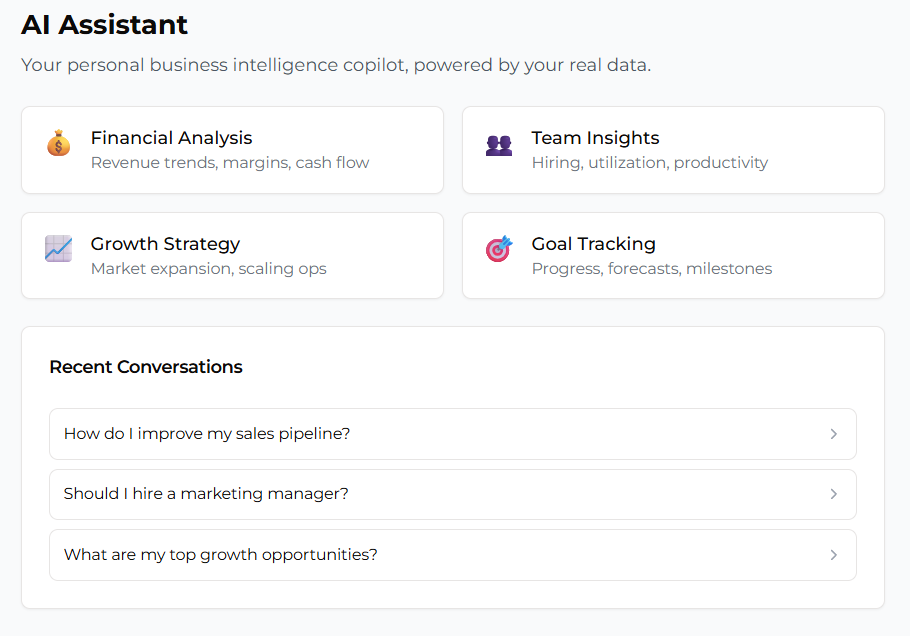This screenshot has height=636, width=910.
Task: Click the AI Assistant title
Action: [x=104, y=25]
